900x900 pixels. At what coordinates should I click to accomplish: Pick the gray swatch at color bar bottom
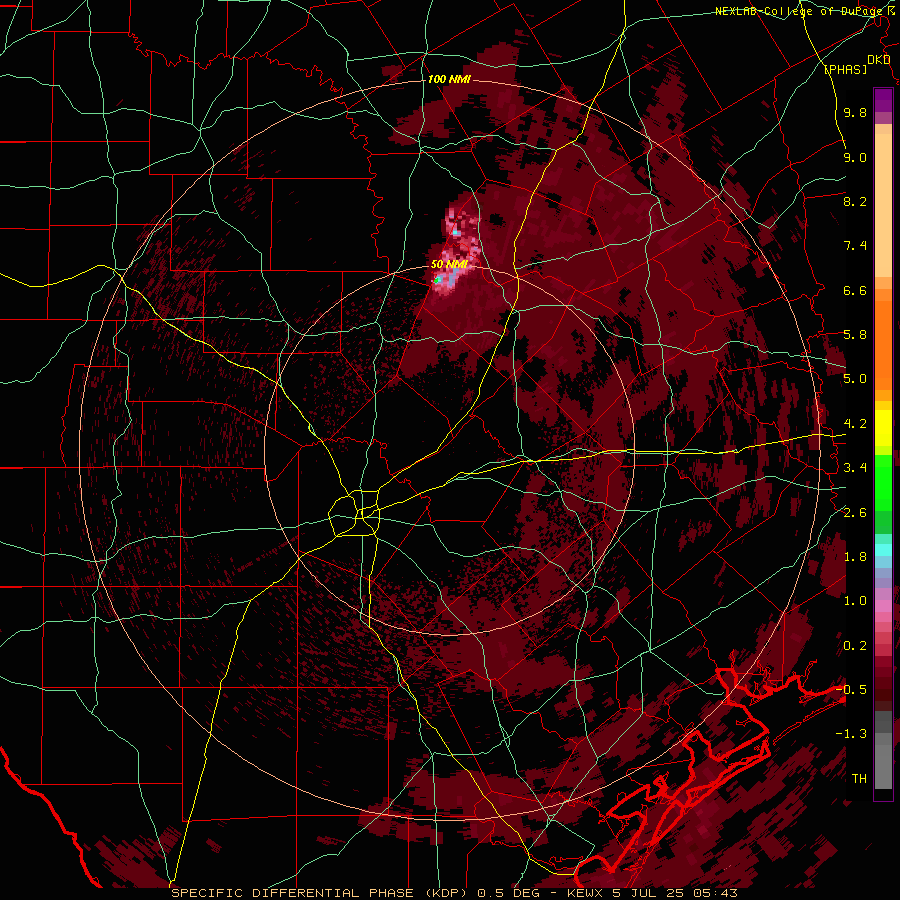click(883, 769)
